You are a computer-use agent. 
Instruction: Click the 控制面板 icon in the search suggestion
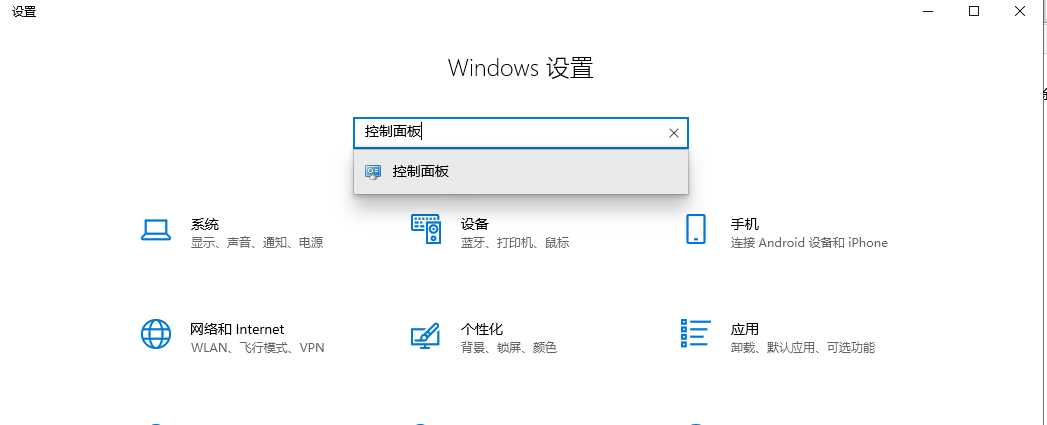373,172
